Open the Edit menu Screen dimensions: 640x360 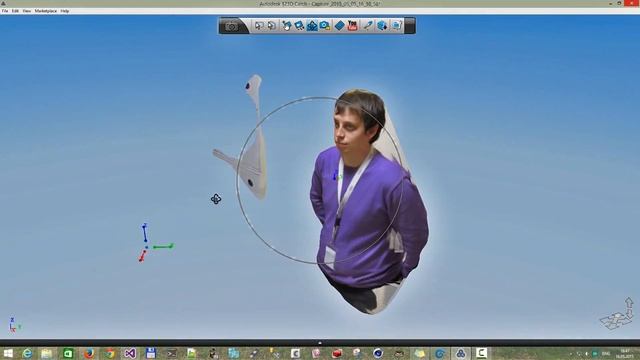[15, 11]
